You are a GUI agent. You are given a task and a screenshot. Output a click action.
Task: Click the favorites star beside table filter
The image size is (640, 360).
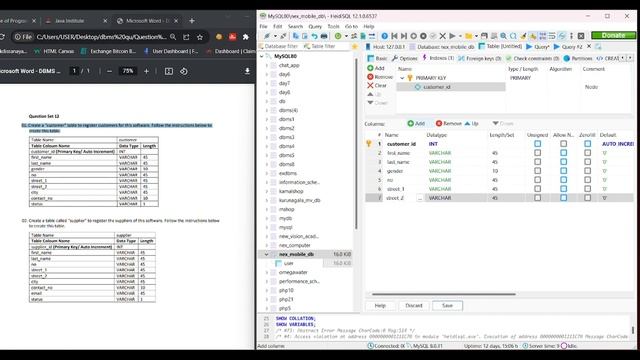coord(355,47)
